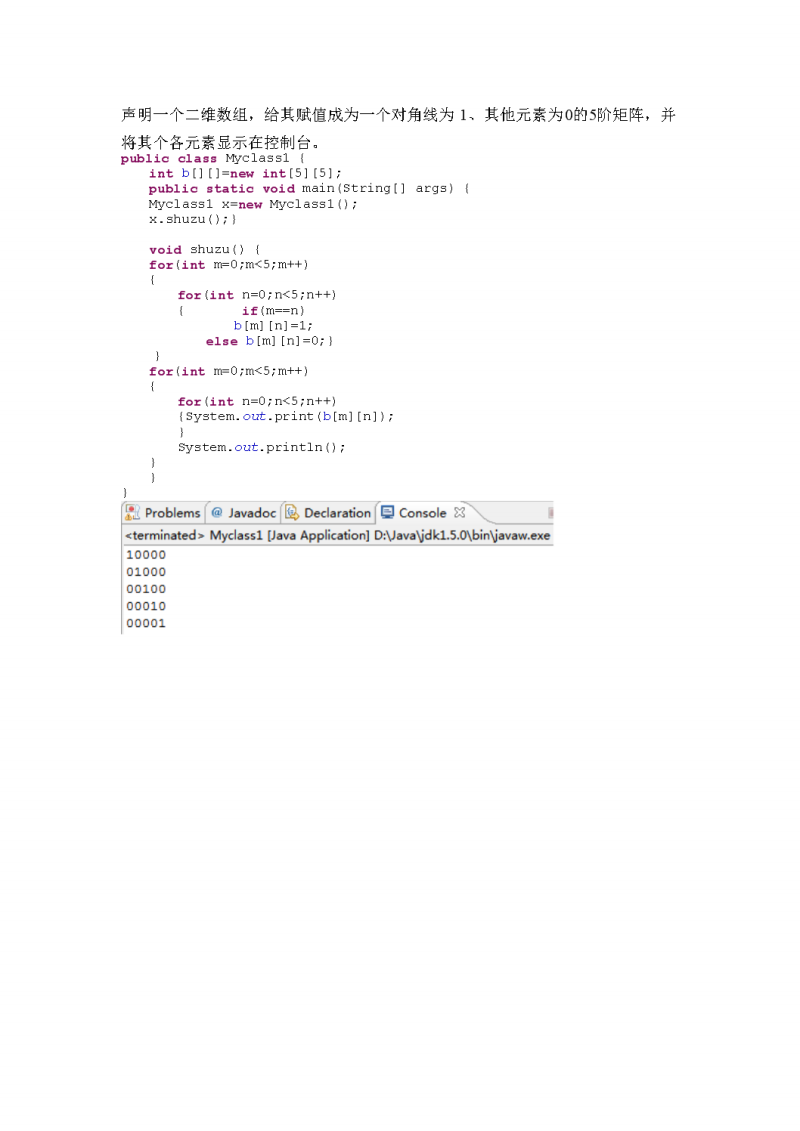800x1131 pixels.
Task: Click console output line 00001
Action: [146, 623]
